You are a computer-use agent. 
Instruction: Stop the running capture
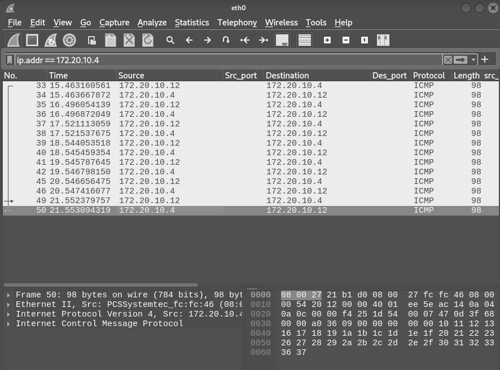32,40
